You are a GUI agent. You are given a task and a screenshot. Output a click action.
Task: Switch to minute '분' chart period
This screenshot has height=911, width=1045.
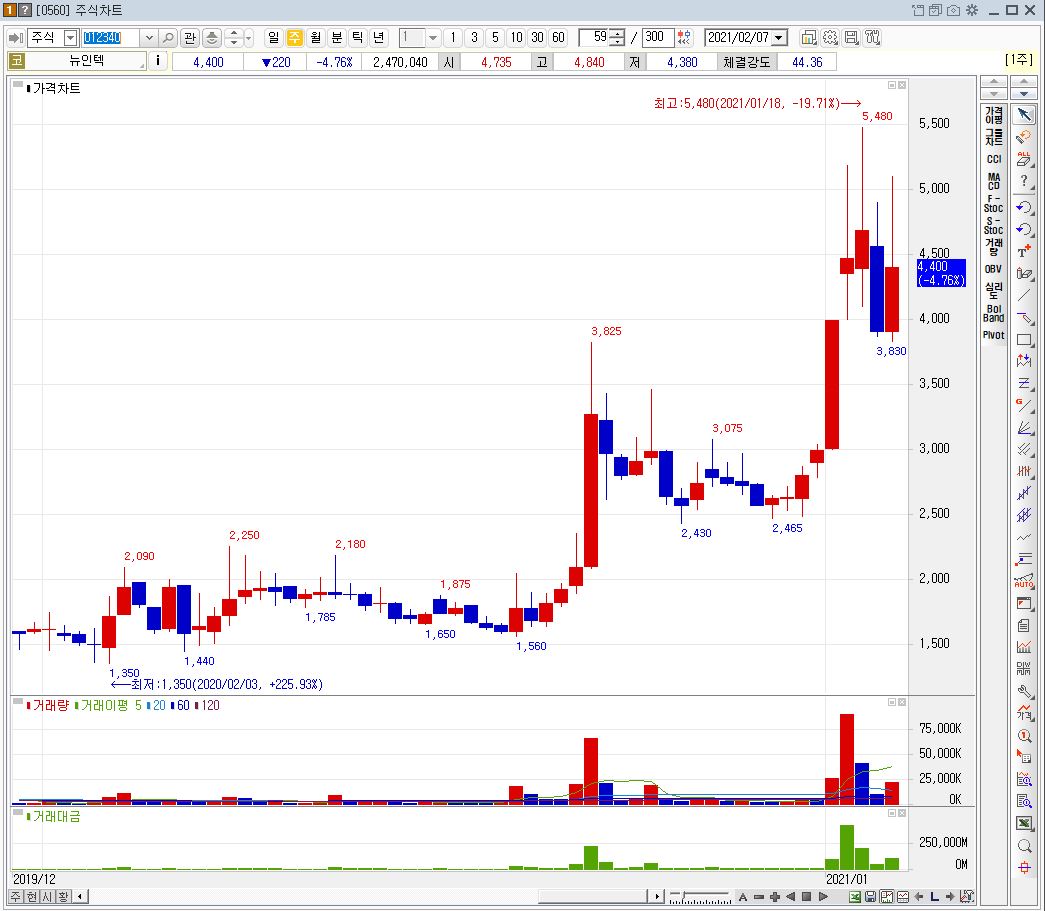pyautogui.click(x=337, y=38)
